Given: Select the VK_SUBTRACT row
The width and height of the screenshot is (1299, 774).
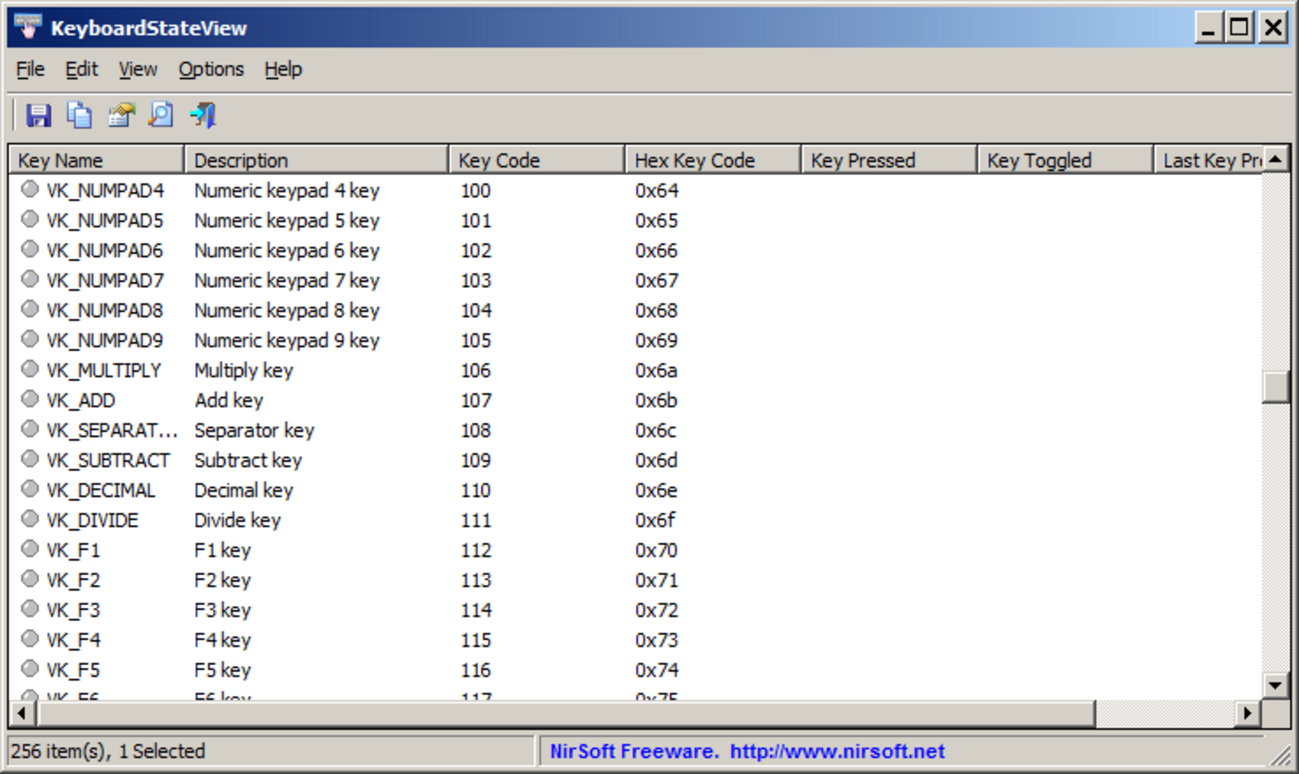Looking at the screenshot, I should pos(107,460).
